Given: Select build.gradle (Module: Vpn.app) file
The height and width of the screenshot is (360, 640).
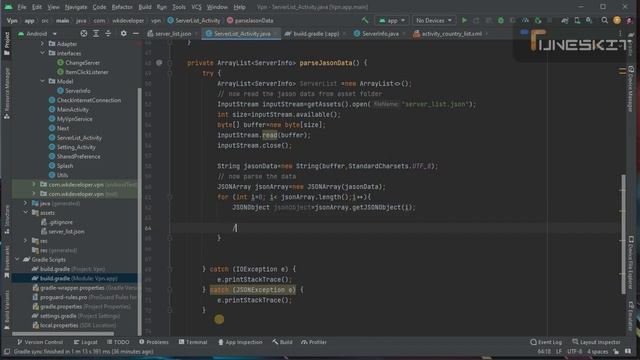Looking at the screenshot, I should (75, 278).
